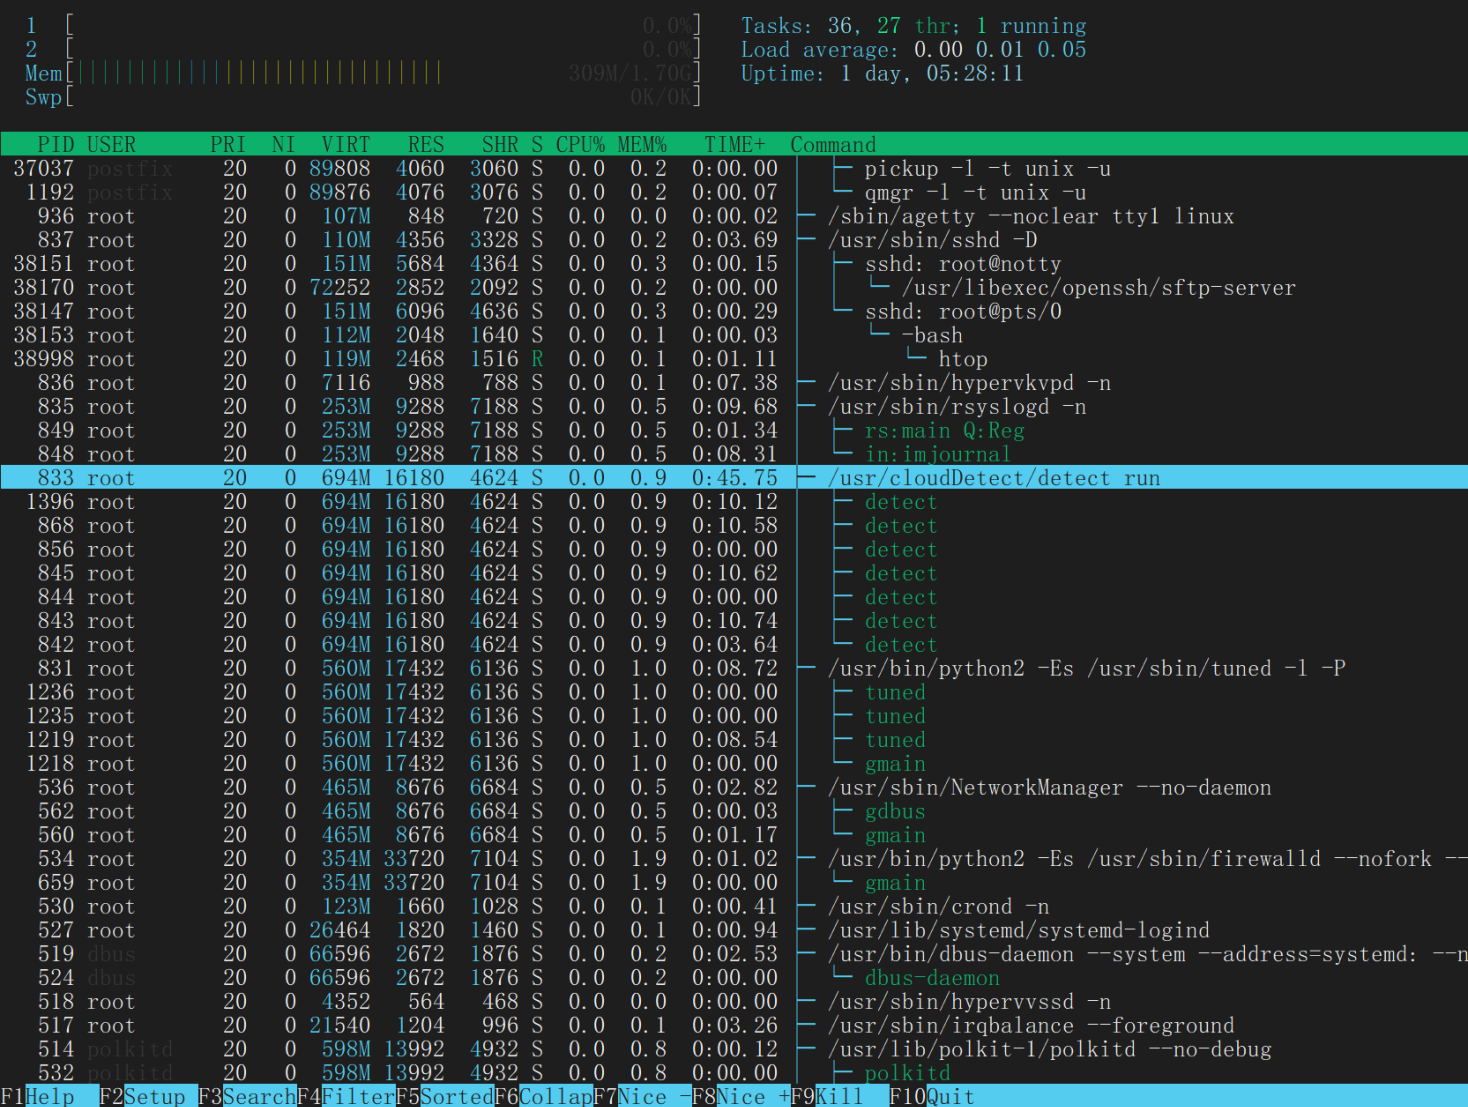This screenshot has width=1468, height=1107.
Task: Sort by PID column header
Action: [x=55, y=144]
